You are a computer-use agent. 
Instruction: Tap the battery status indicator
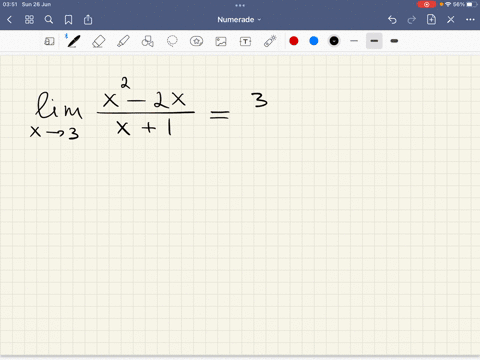pos(471,4)
